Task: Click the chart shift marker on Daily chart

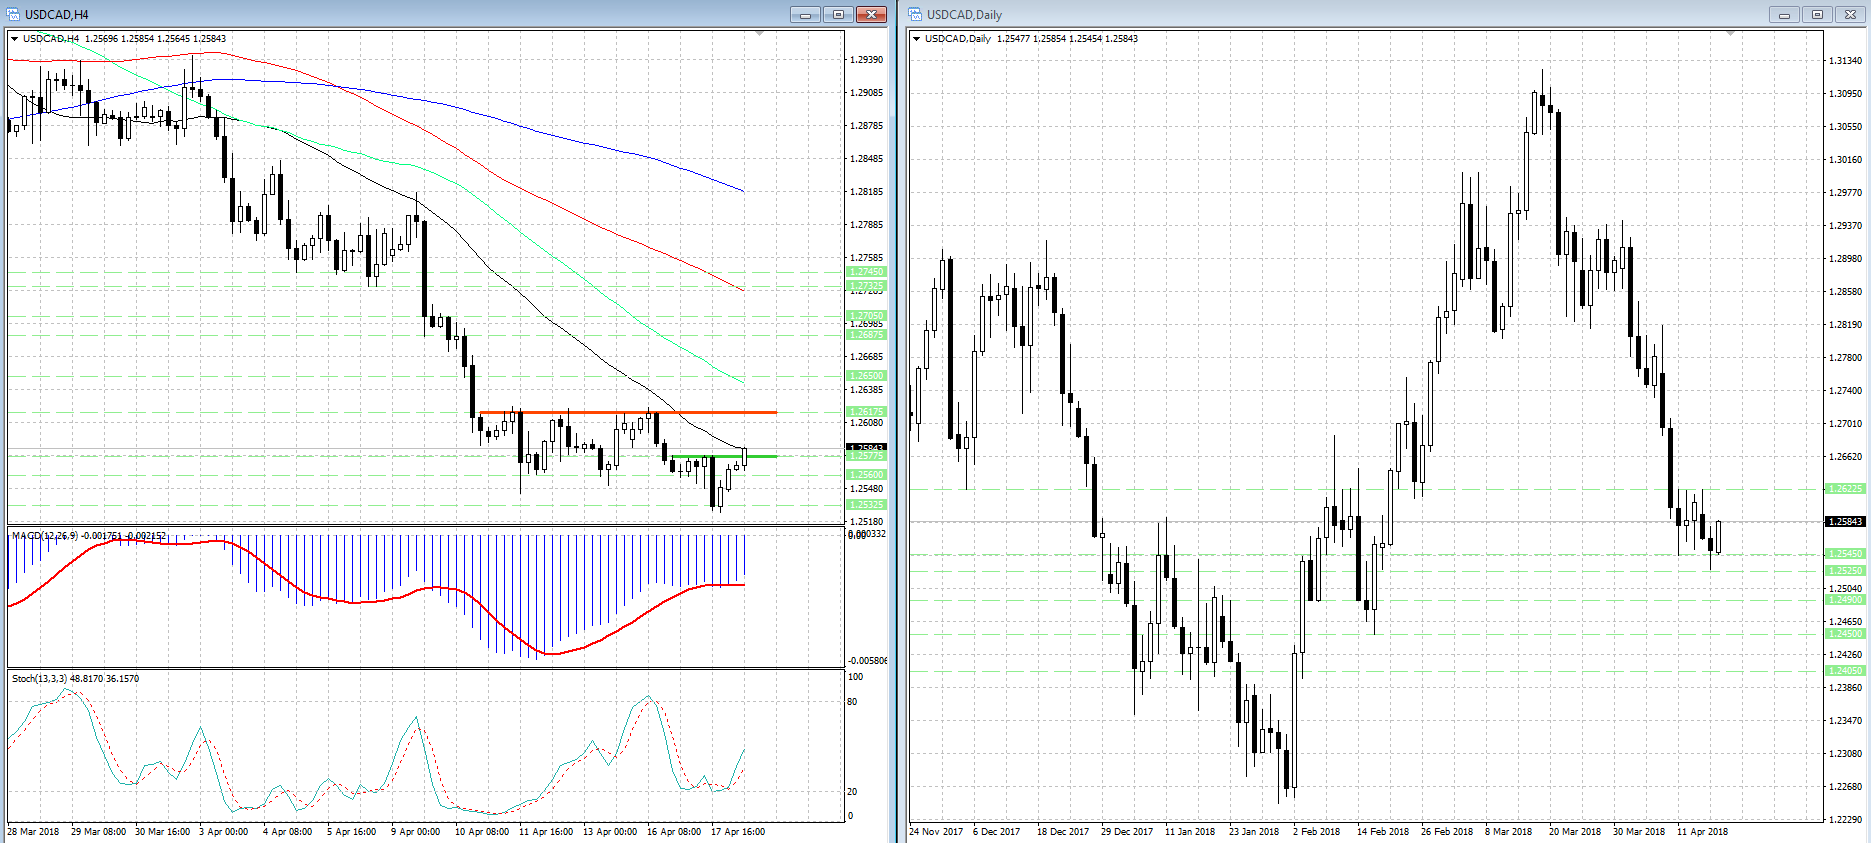Action: click(x=1730, y=34)
